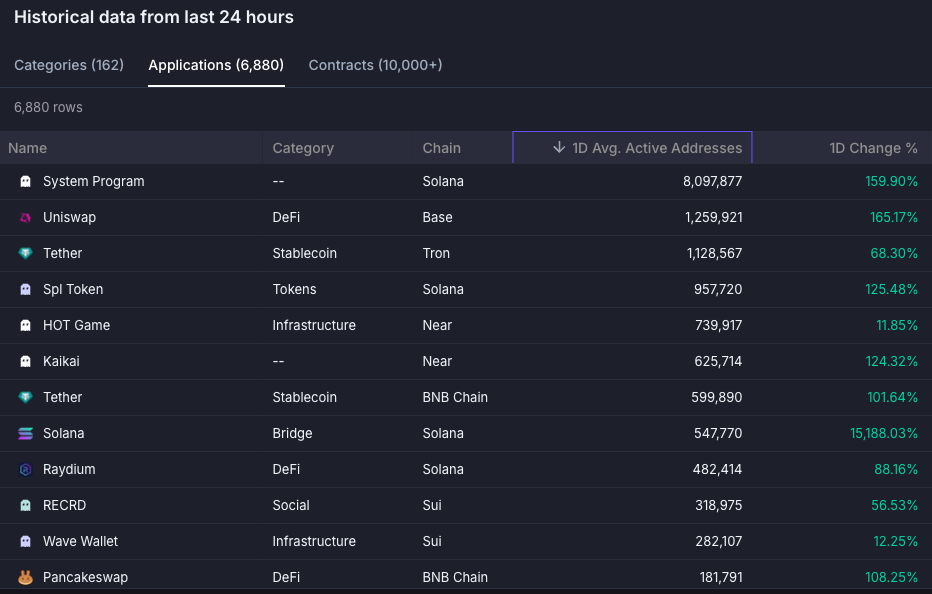
Task: Click the 599,890 active addresses value
Action: 716,397
